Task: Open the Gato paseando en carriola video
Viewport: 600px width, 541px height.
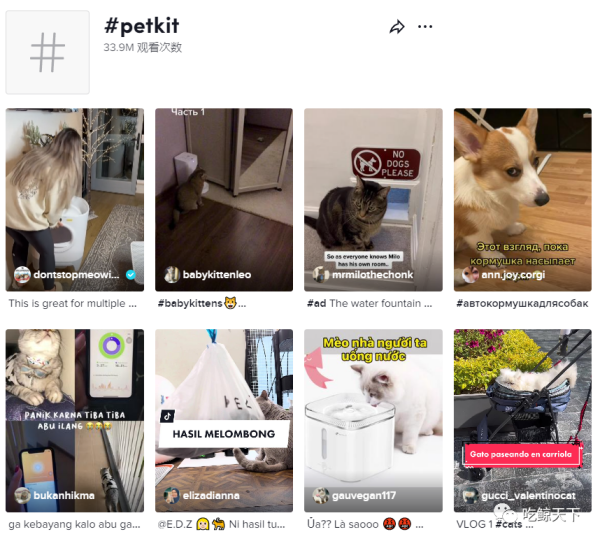Action: [x=523, y=420]
